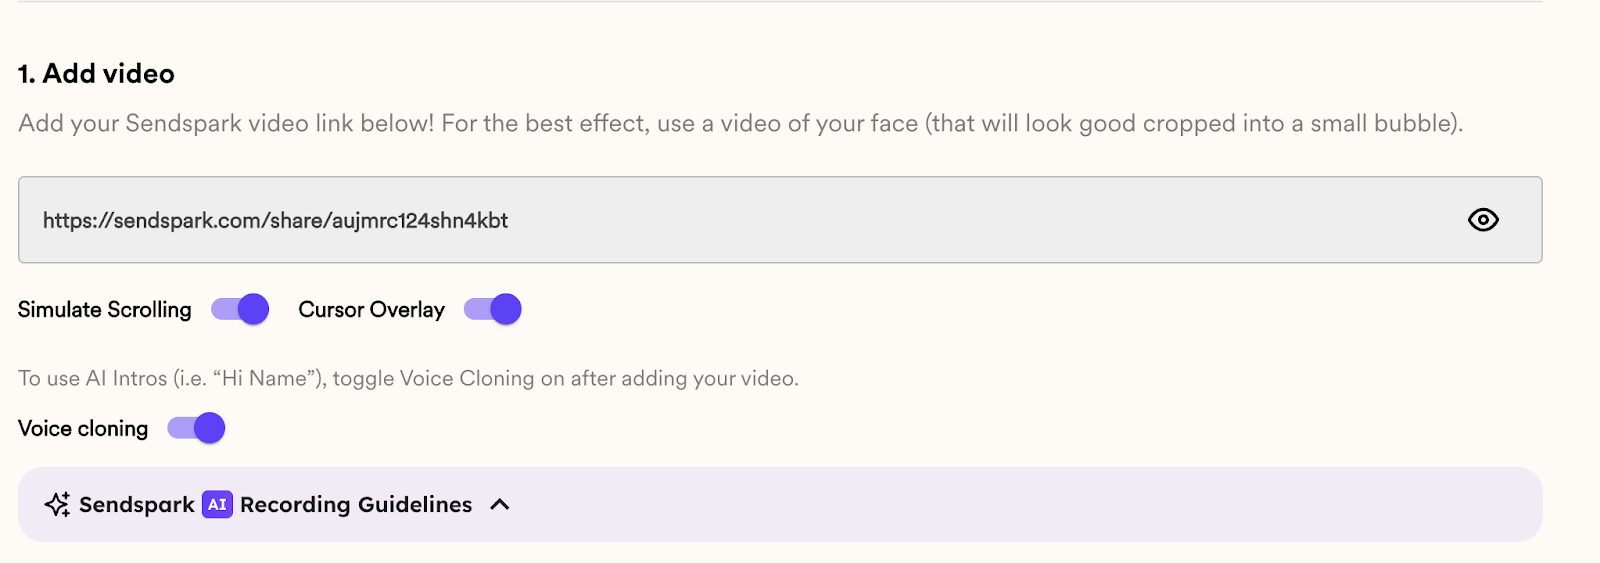Turn off the Cursor Overlay switch
Screen dimensions: 1600x563
[493, 309]
